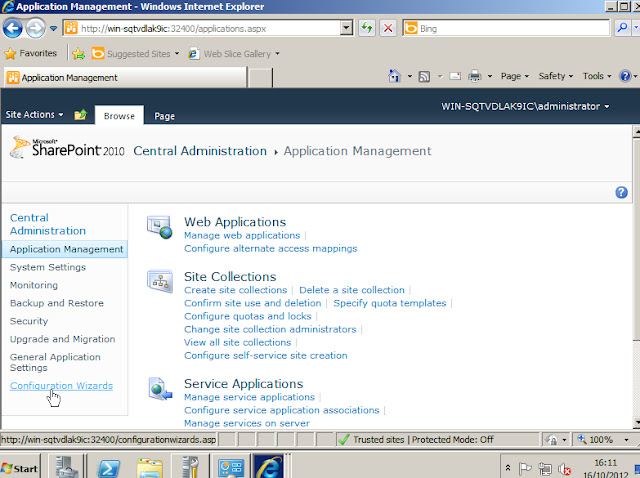Open a new blank browser tab

(260, 78)
